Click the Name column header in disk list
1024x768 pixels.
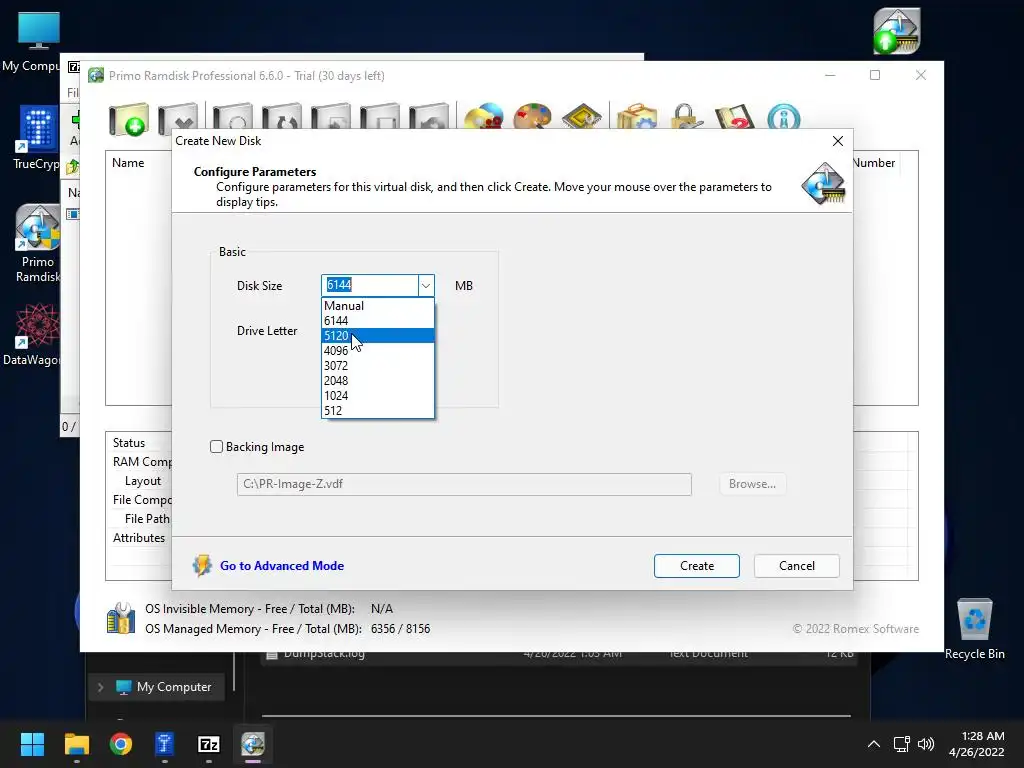[128, 163]
